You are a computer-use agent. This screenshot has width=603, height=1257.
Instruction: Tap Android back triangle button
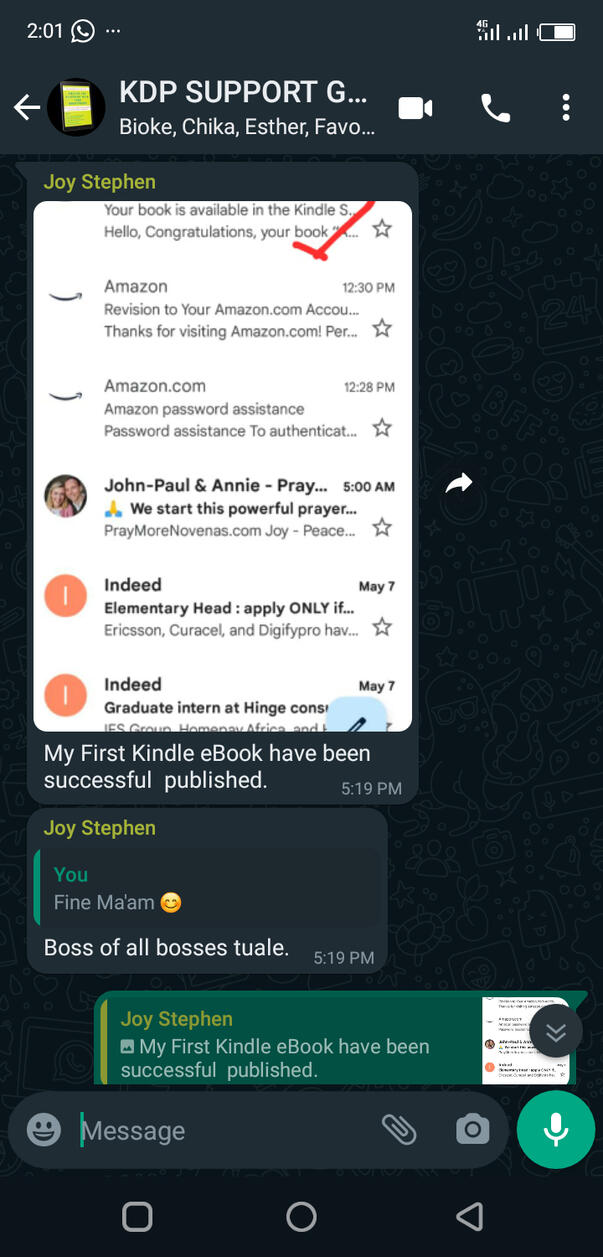point(469,1216)
